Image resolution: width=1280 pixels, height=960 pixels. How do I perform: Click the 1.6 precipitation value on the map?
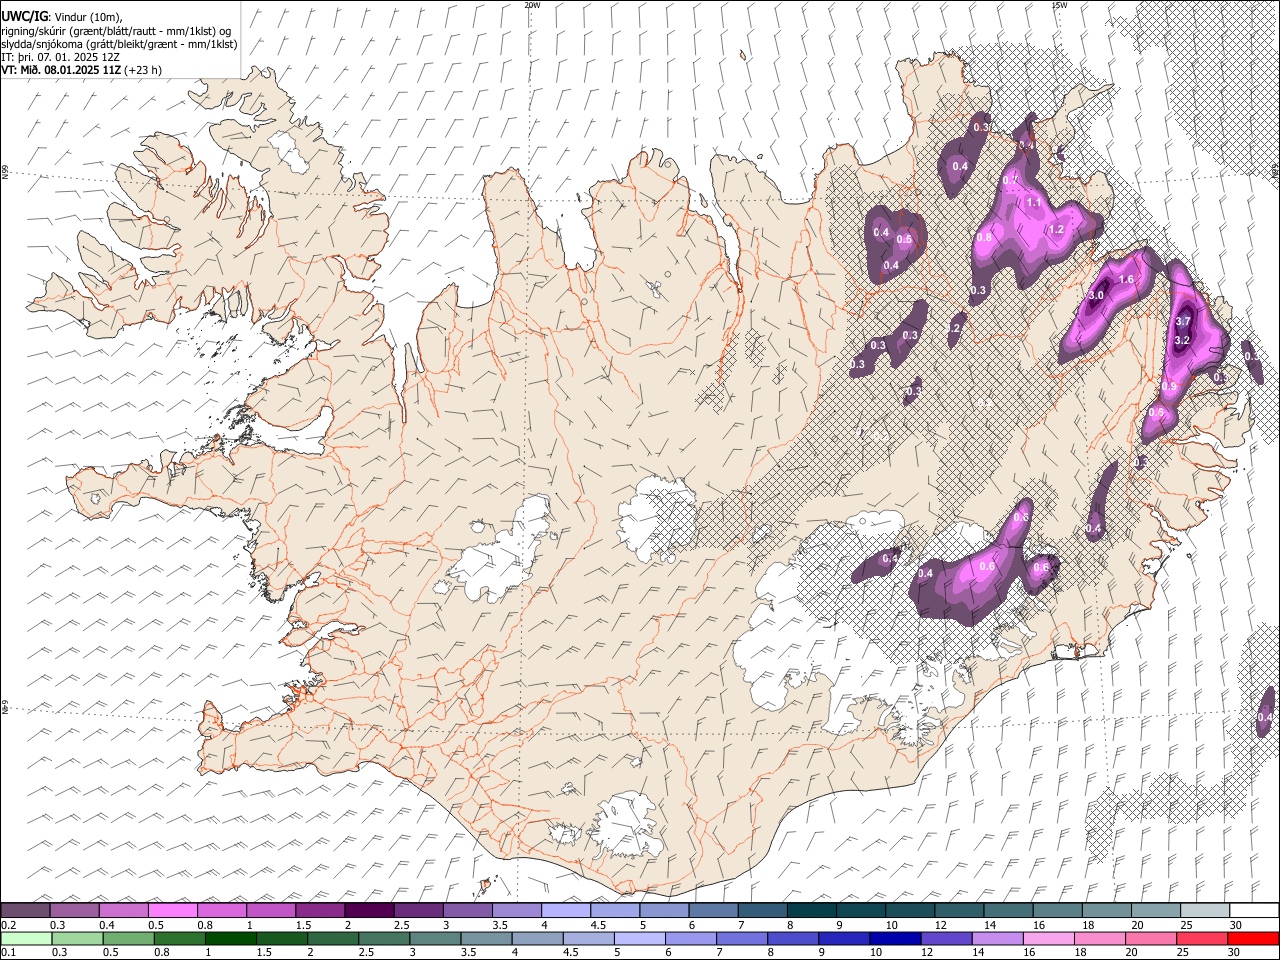coord(1126,279)
